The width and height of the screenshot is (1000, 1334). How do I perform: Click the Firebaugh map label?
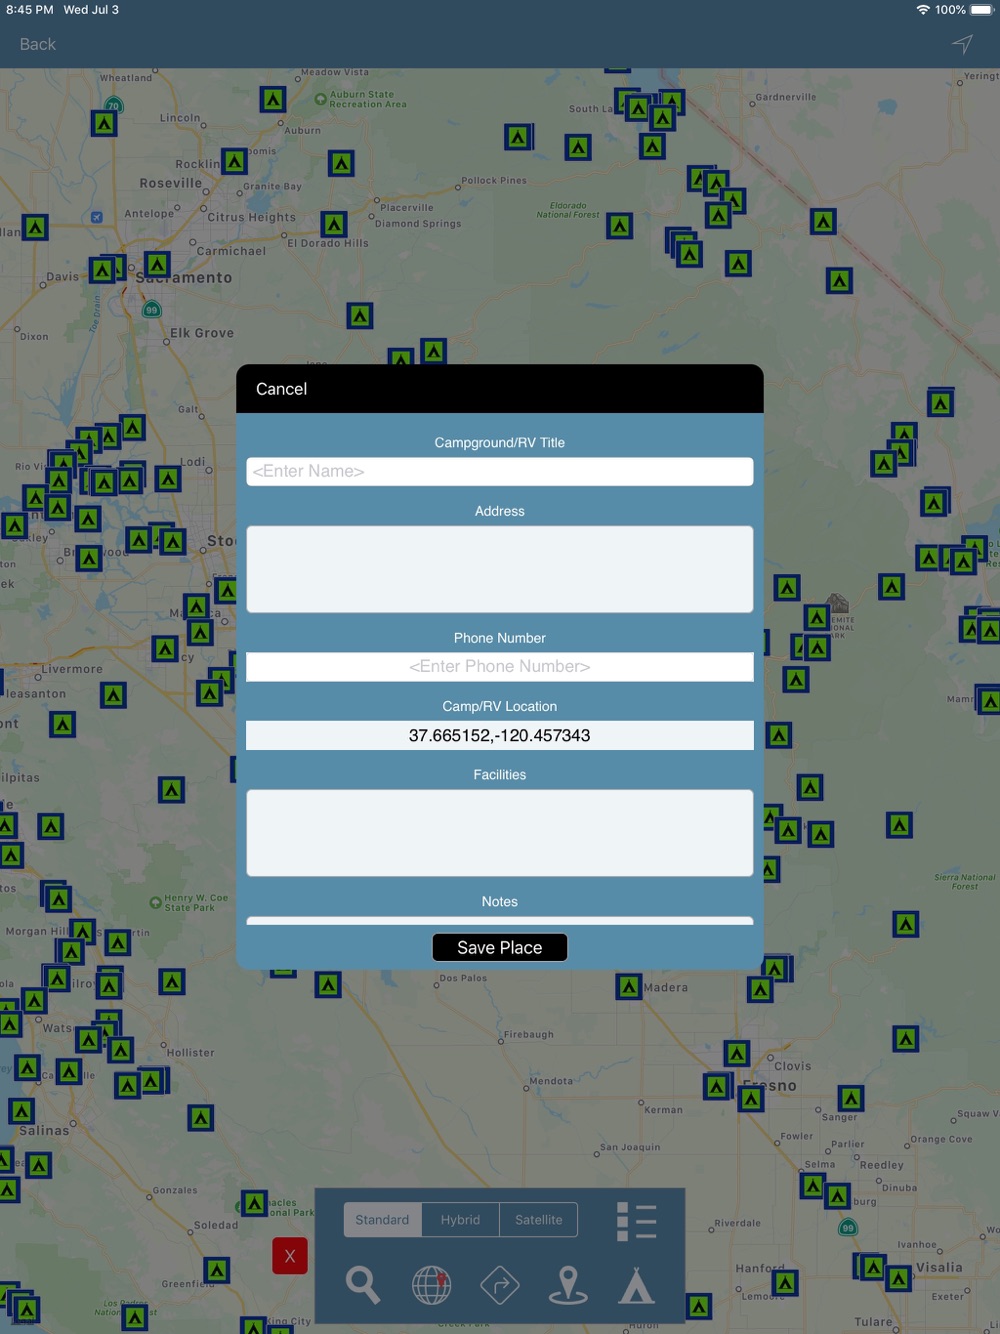(529, 1035)
